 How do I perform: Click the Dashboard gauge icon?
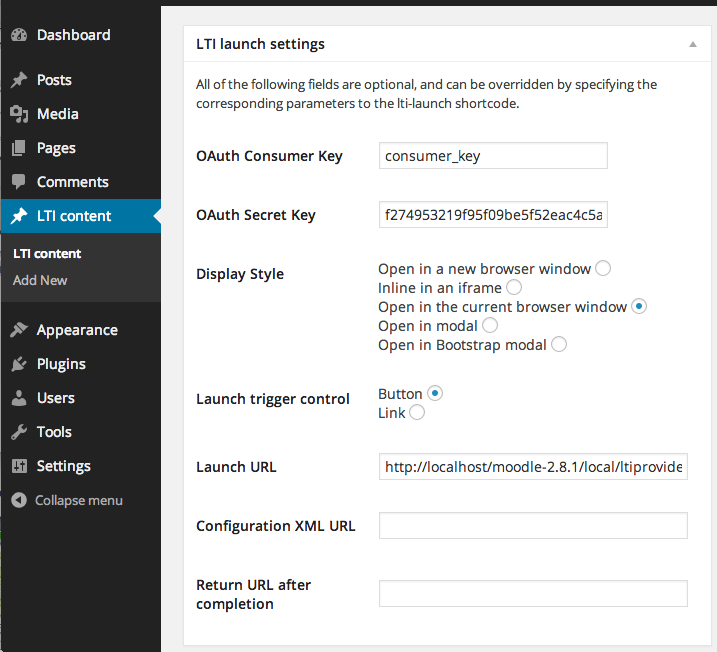point(19,35)
